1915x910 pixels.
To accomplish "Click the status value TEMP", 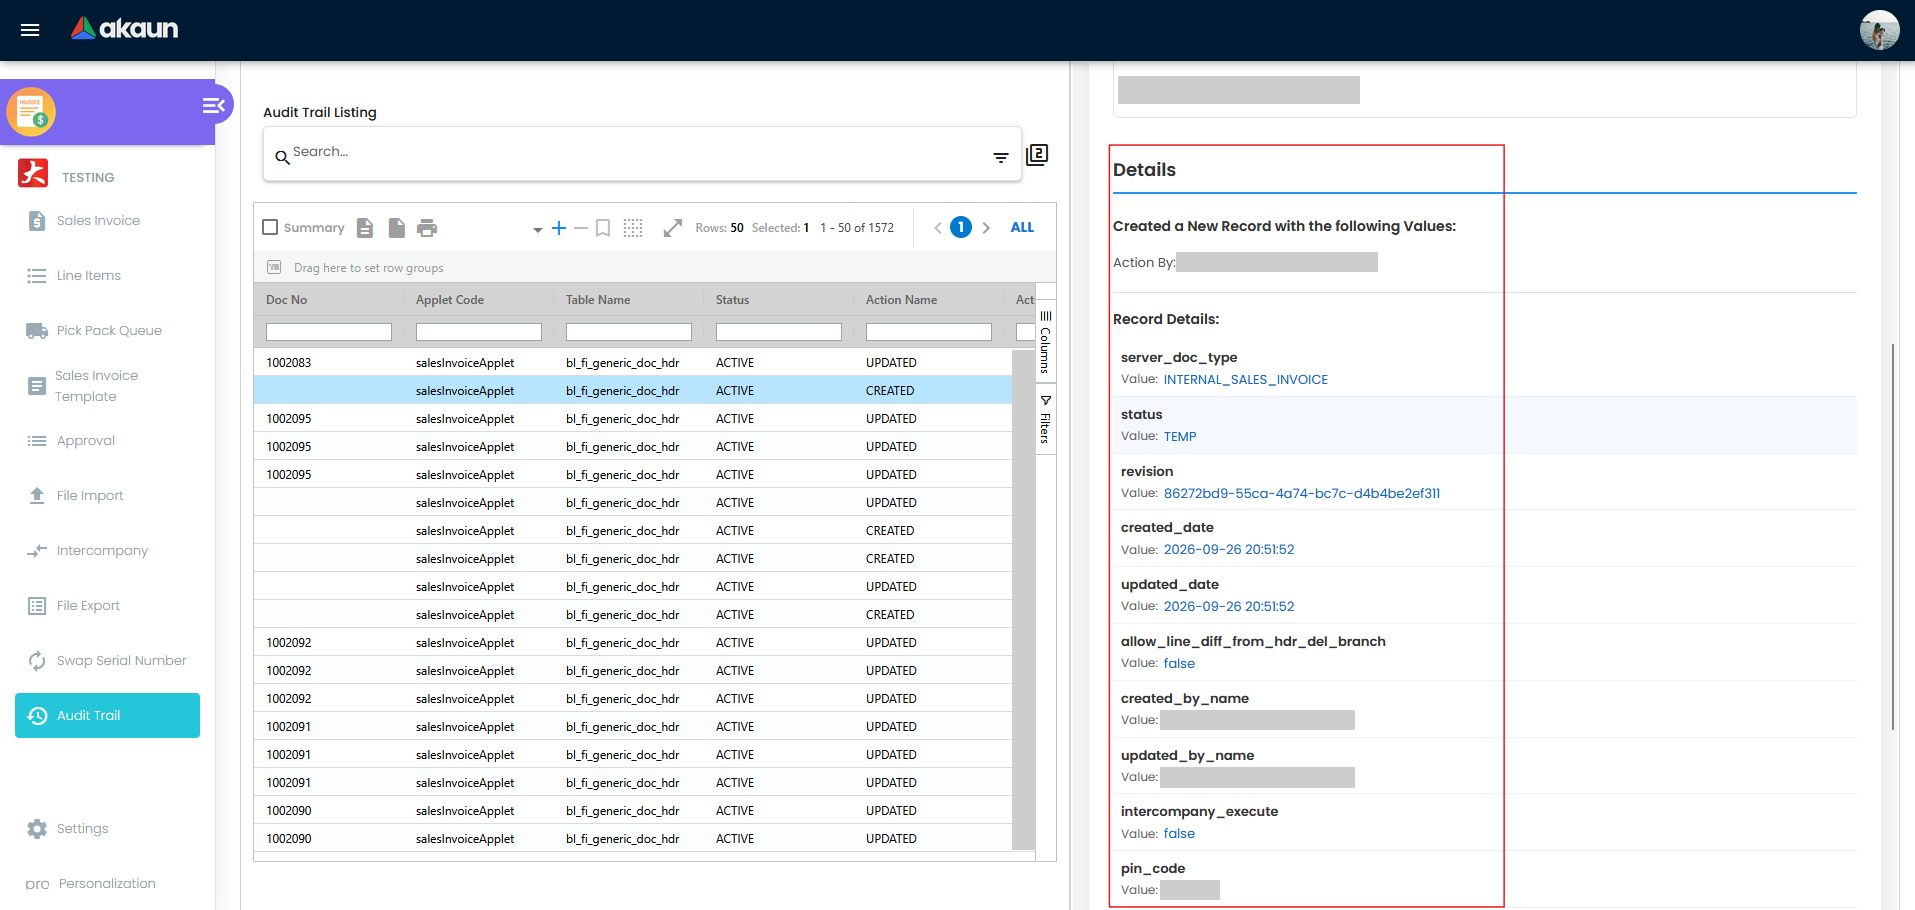I will point(1180,437).
